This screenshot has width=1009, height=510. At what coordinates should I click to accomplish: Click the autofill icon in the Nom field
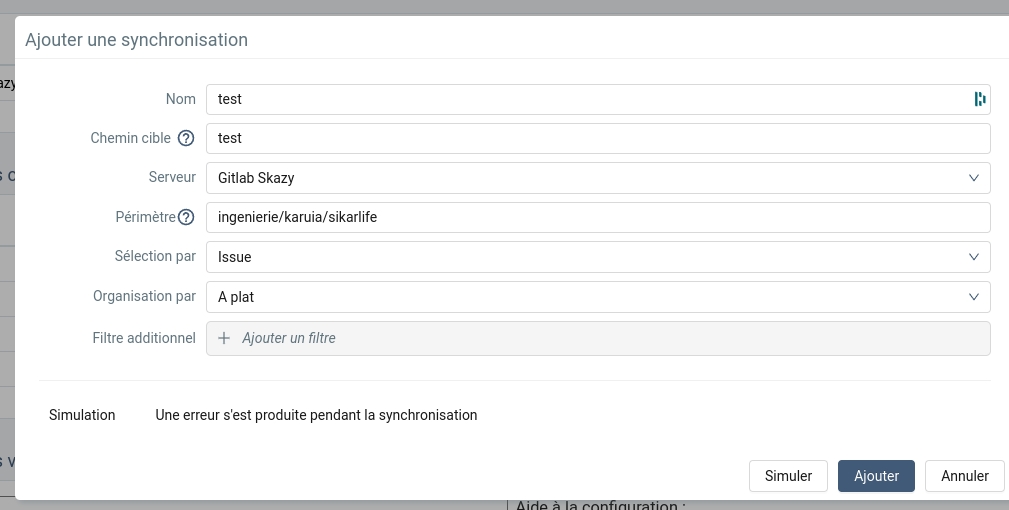[980, 99]
